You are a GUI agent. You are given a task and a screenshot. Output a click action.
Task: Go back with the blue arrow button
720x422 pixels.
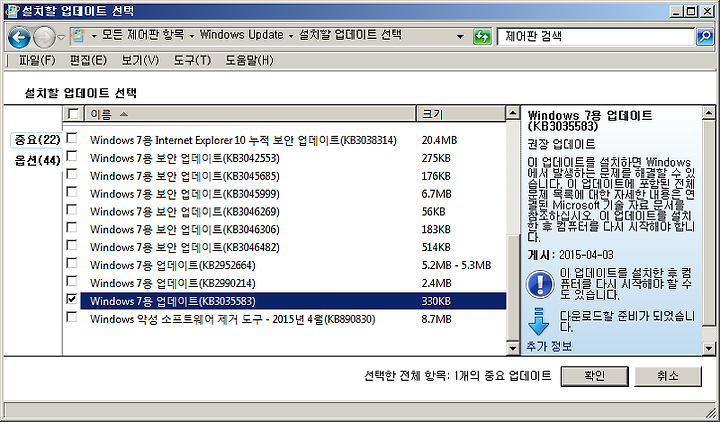tap(19, 37)
